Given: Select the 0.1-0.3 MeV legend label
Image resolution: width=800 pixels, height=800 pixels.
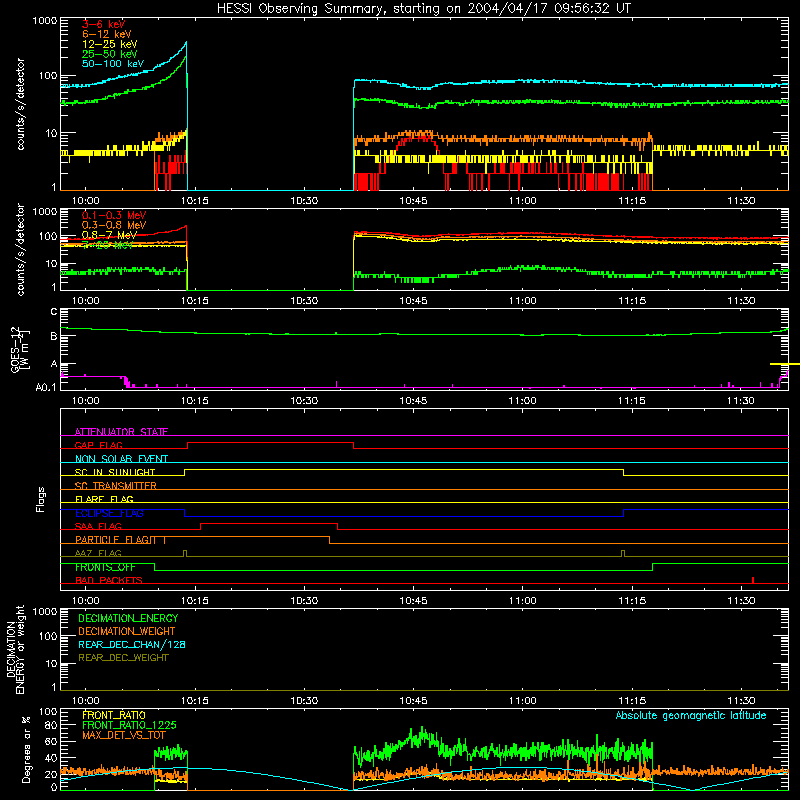Looking at the screenshot, I should coord(114,215).
